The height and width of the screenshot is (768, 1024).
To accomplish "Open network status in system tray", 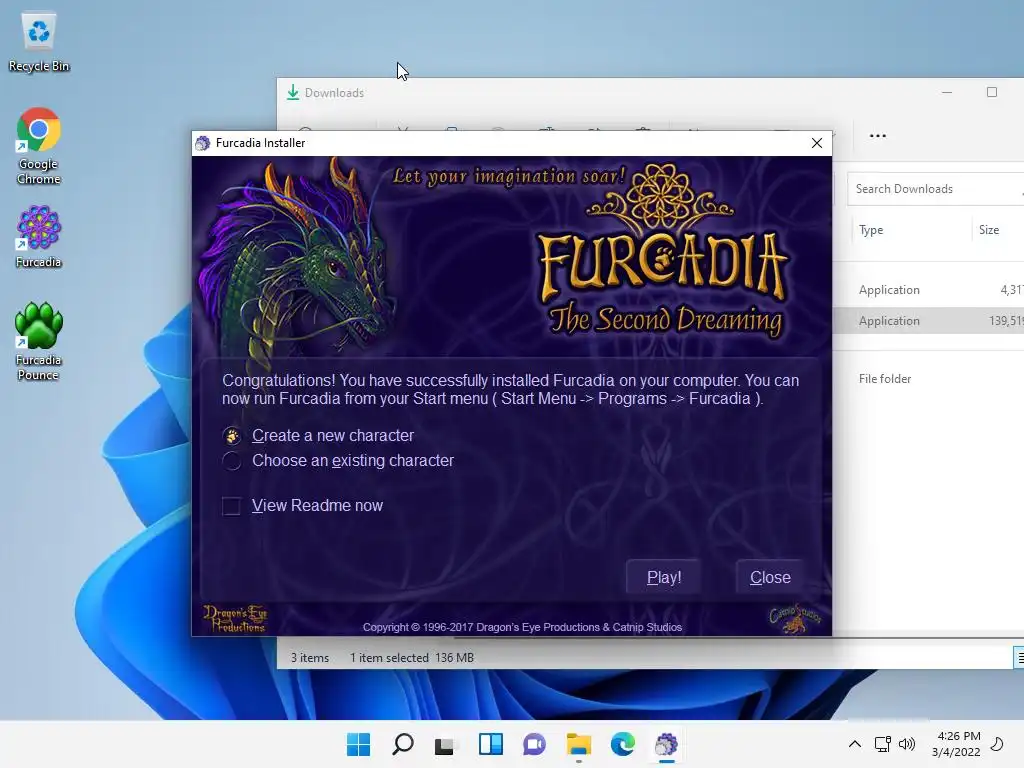I will [882, 744].
